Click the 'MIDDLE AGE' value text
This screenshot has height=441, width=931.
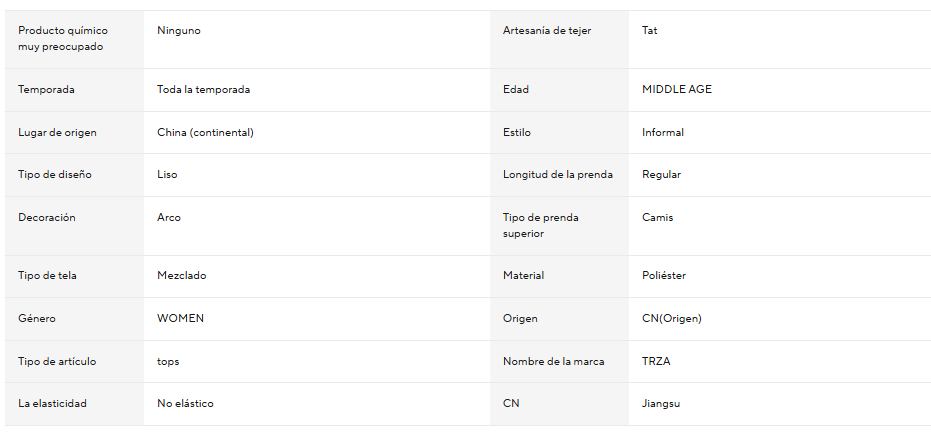(x=677, y=90)
